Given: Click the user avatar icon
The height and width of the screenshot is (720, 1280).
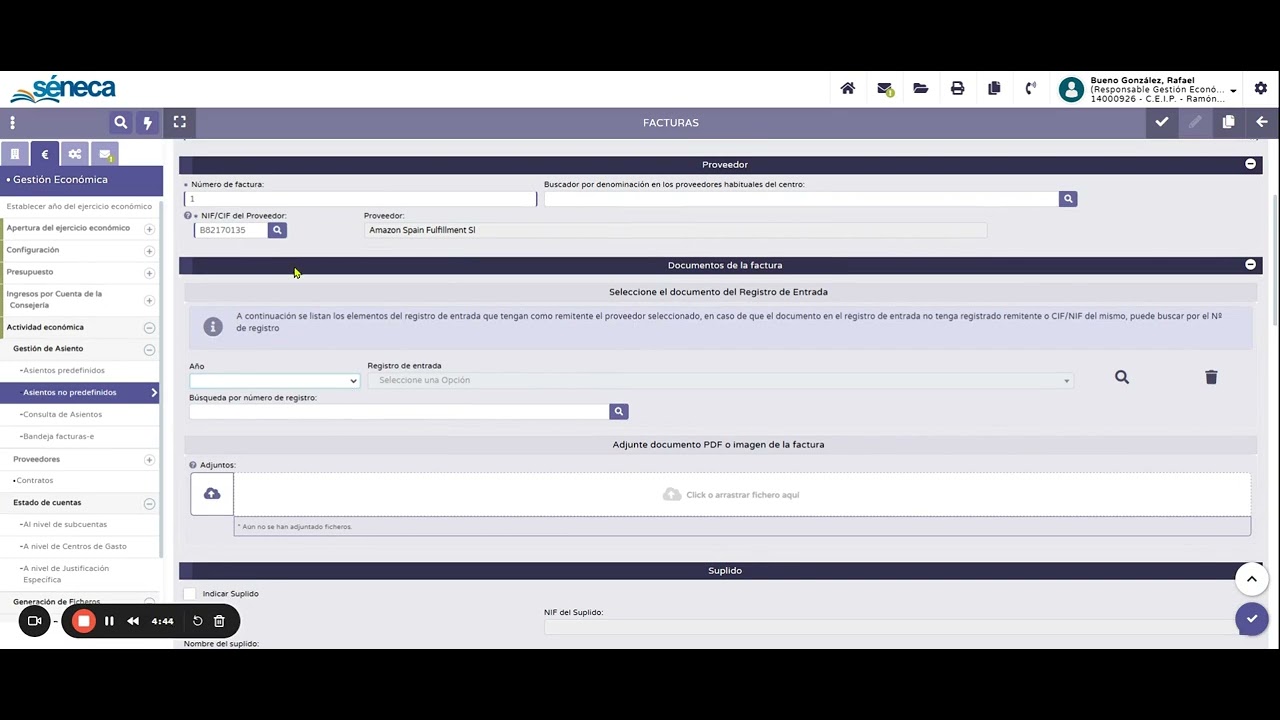Looking at the screenshot, I should point(1071,89).
